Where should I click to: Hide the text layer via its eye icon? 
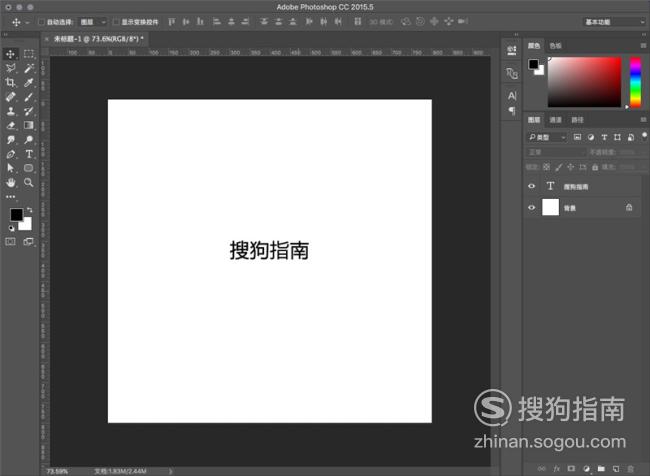point(531,186)
